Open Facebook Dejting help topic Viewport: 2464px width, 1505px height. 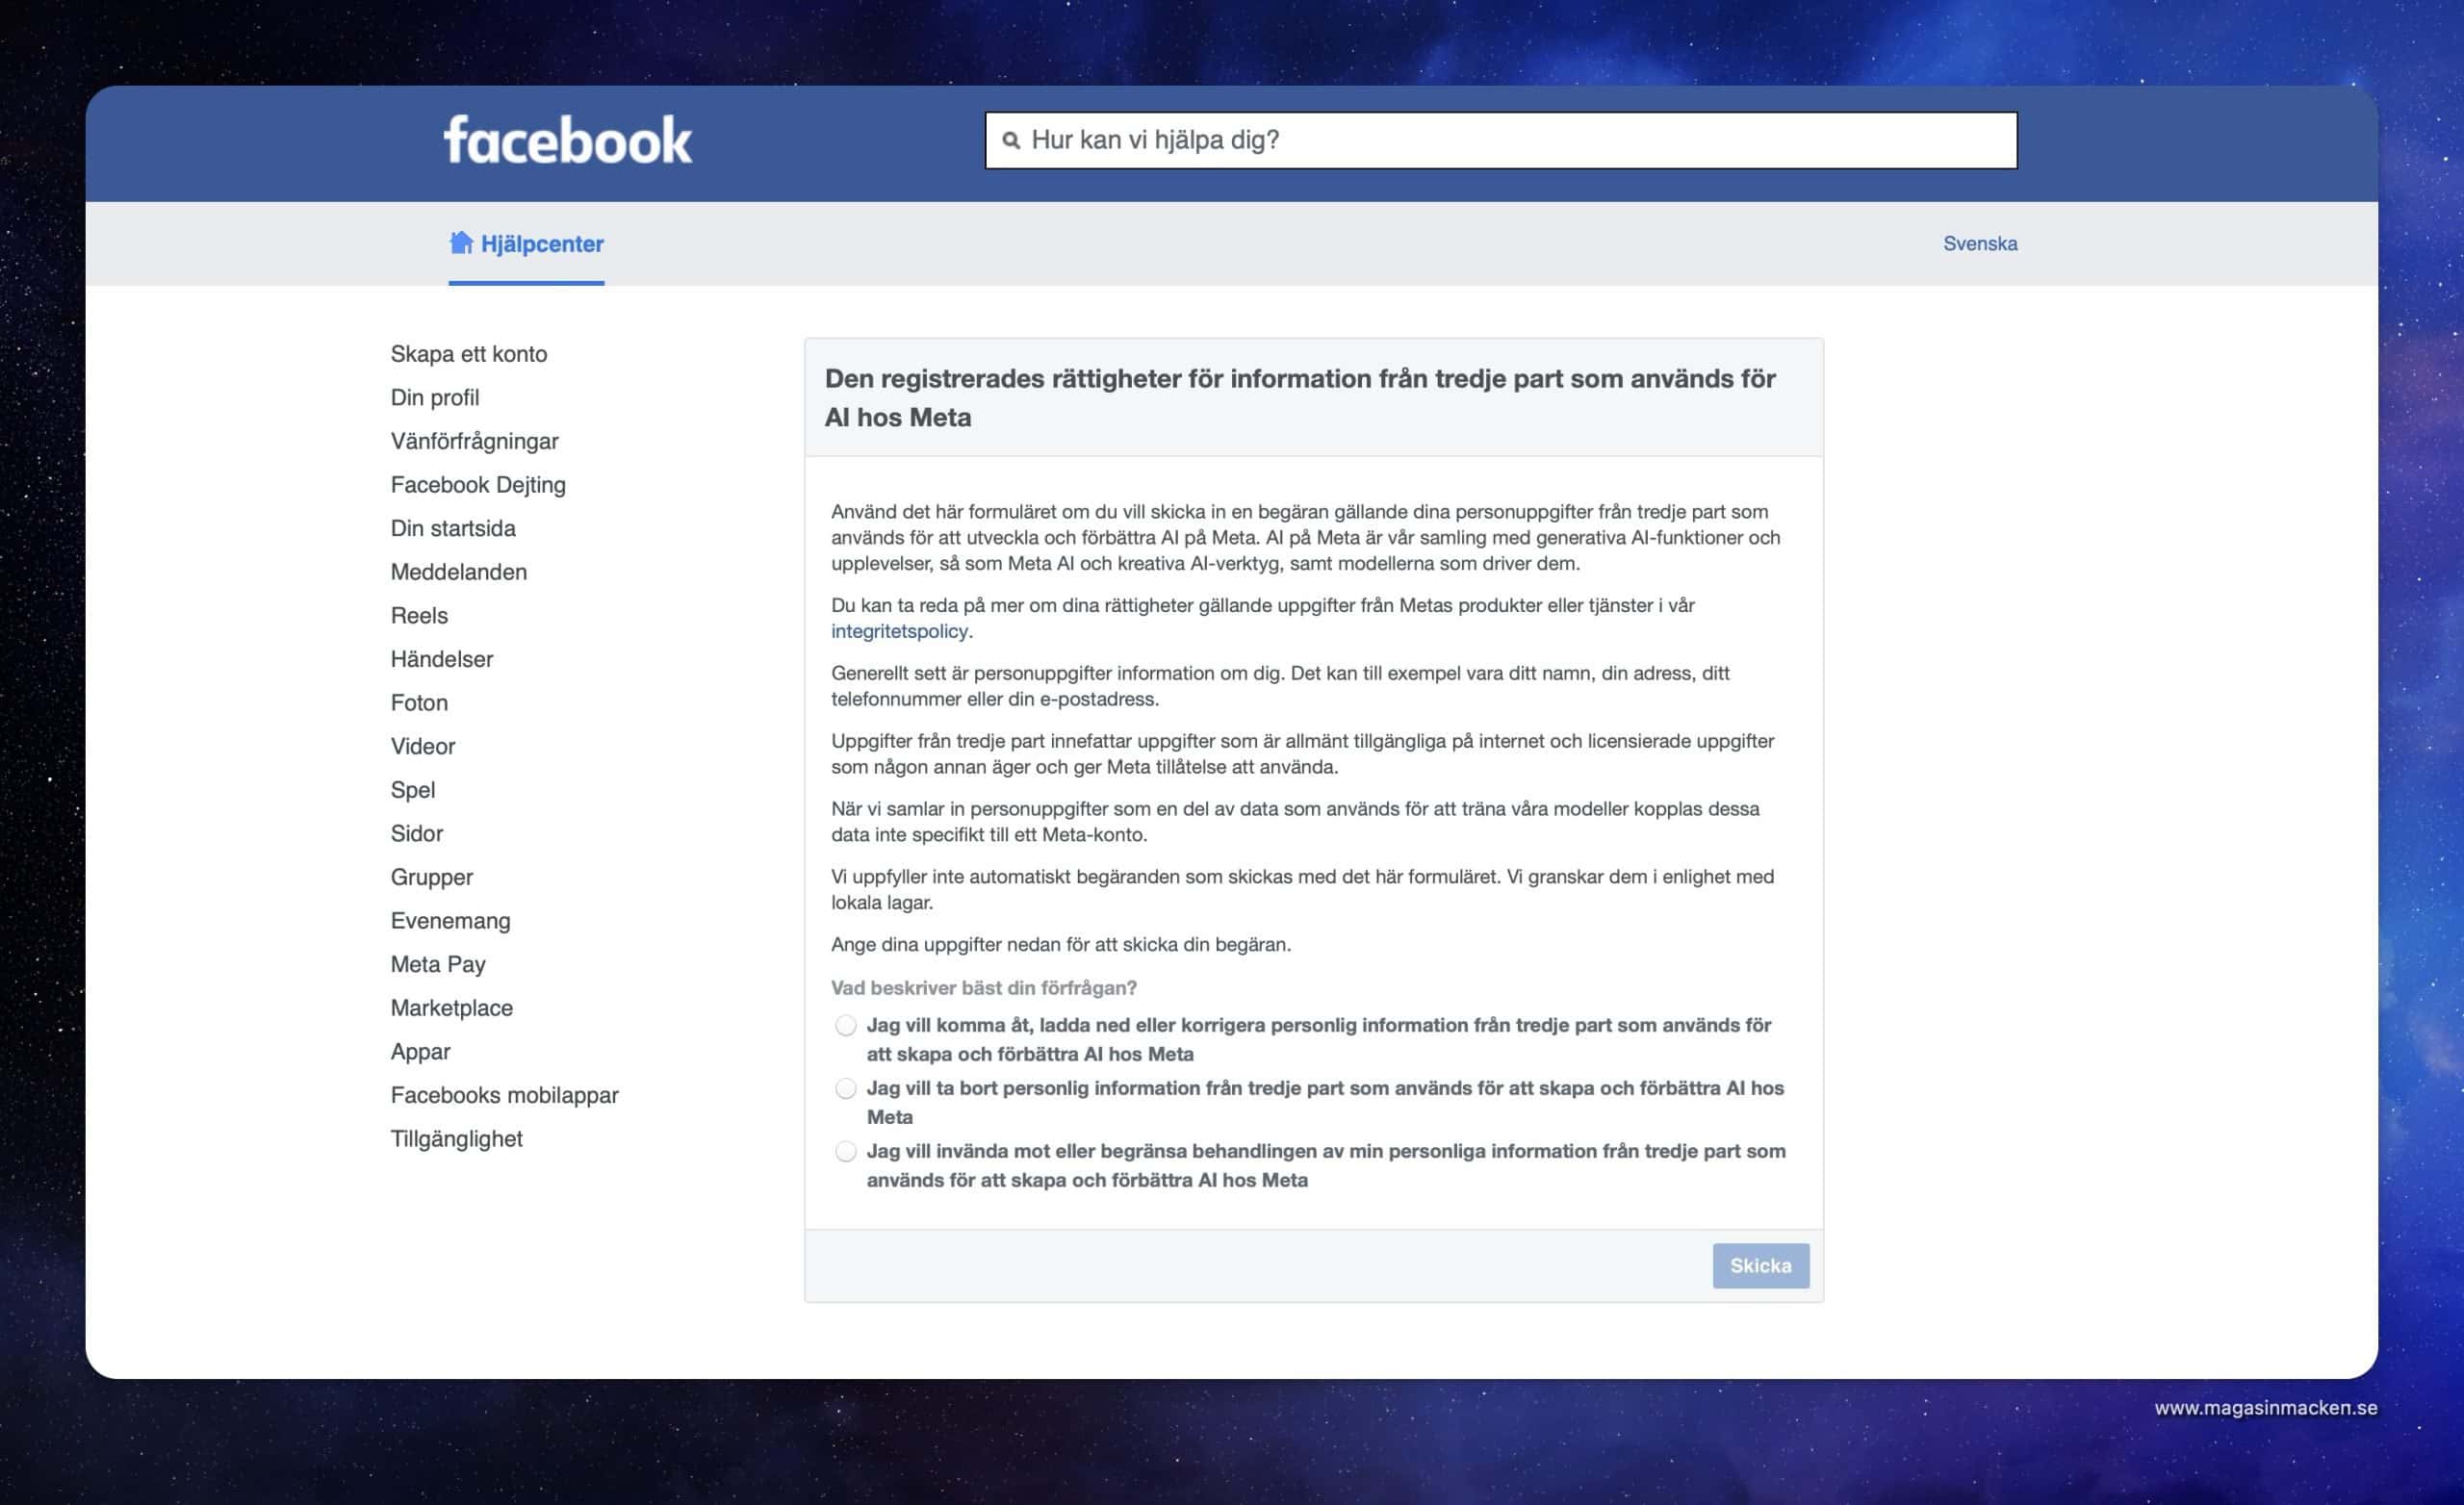477,485
